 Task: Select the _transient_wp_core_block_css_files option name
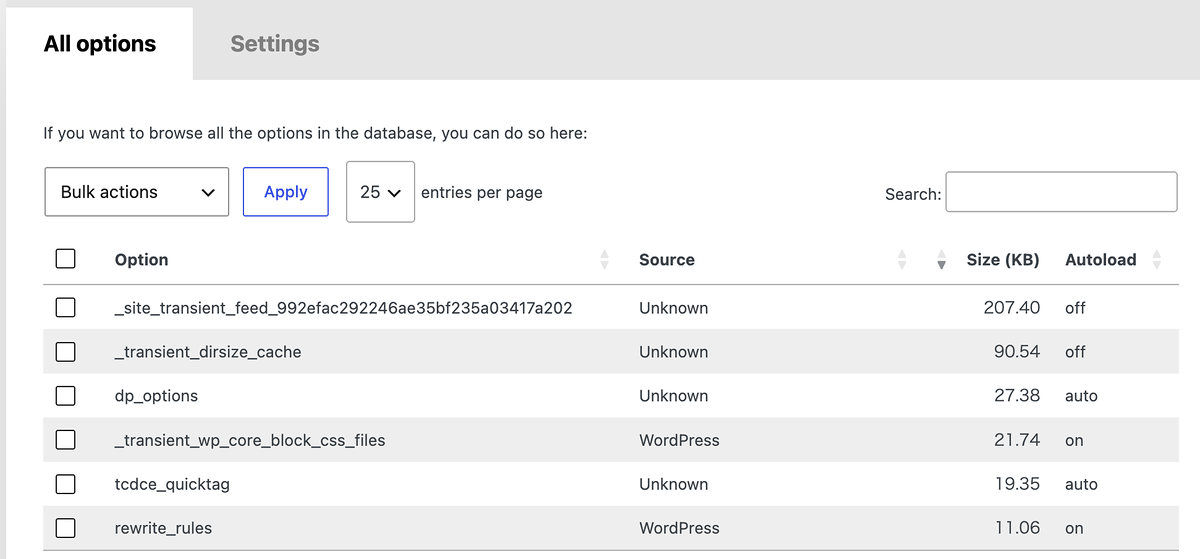(x=250, y=440)
